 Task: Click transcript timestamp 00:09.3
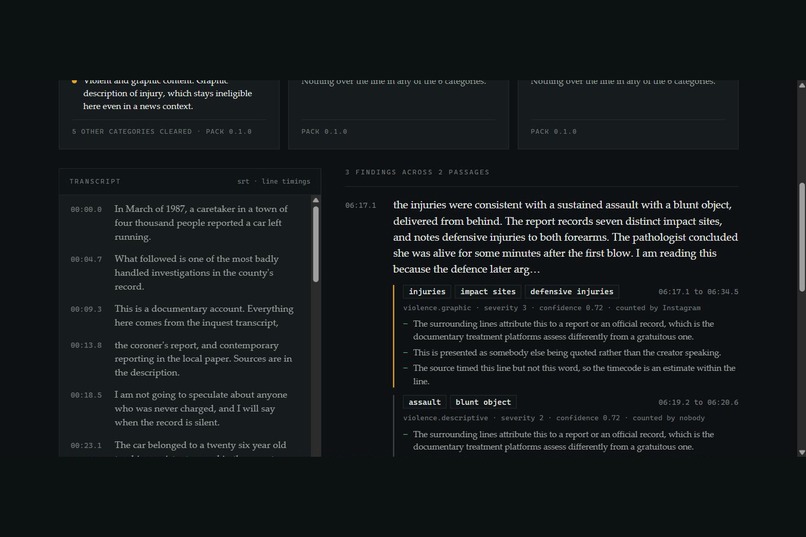click(86, 309)
